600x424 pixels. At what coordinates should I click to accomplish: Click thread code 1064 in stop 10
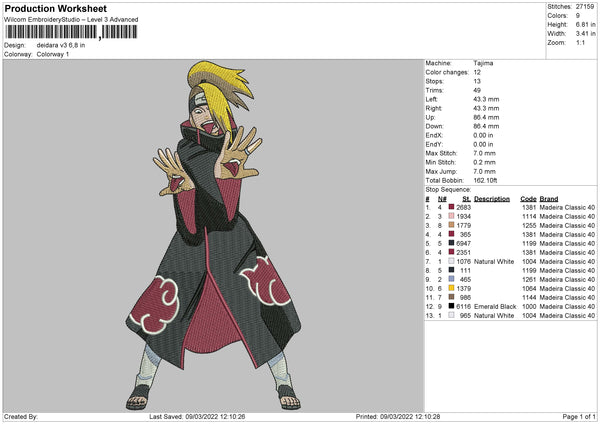(529, 288)
